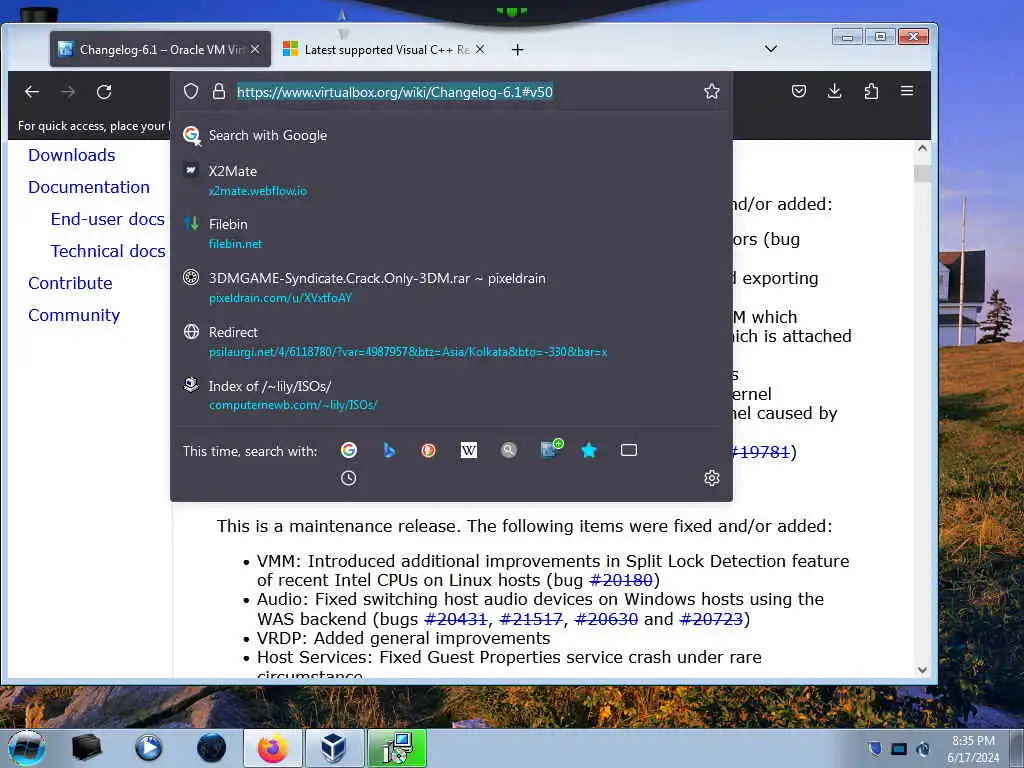Switch to Latest supported Visual C++ tab
The width and height of the screenshot is (1024, 768).
(385, 49)
